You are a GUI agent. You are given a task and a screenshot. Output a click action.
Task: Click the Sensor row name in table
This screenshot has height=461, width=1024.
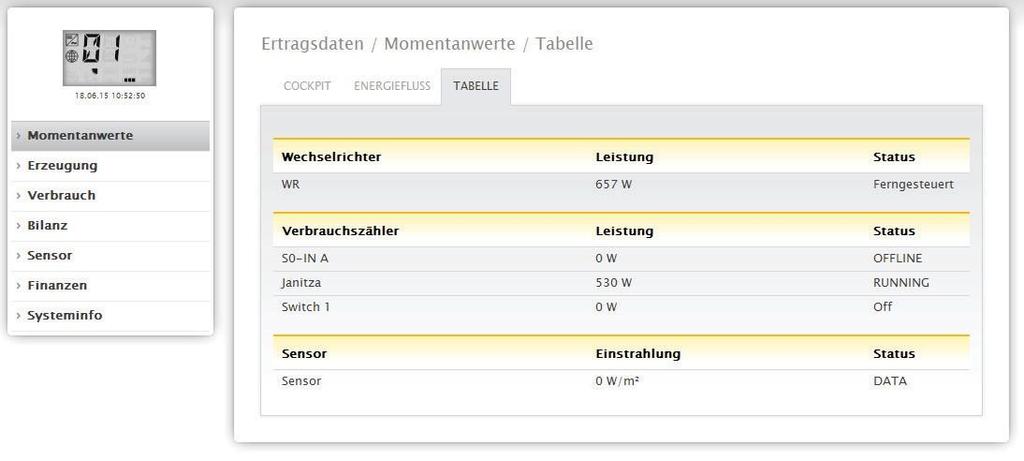[x=301, y=381]
